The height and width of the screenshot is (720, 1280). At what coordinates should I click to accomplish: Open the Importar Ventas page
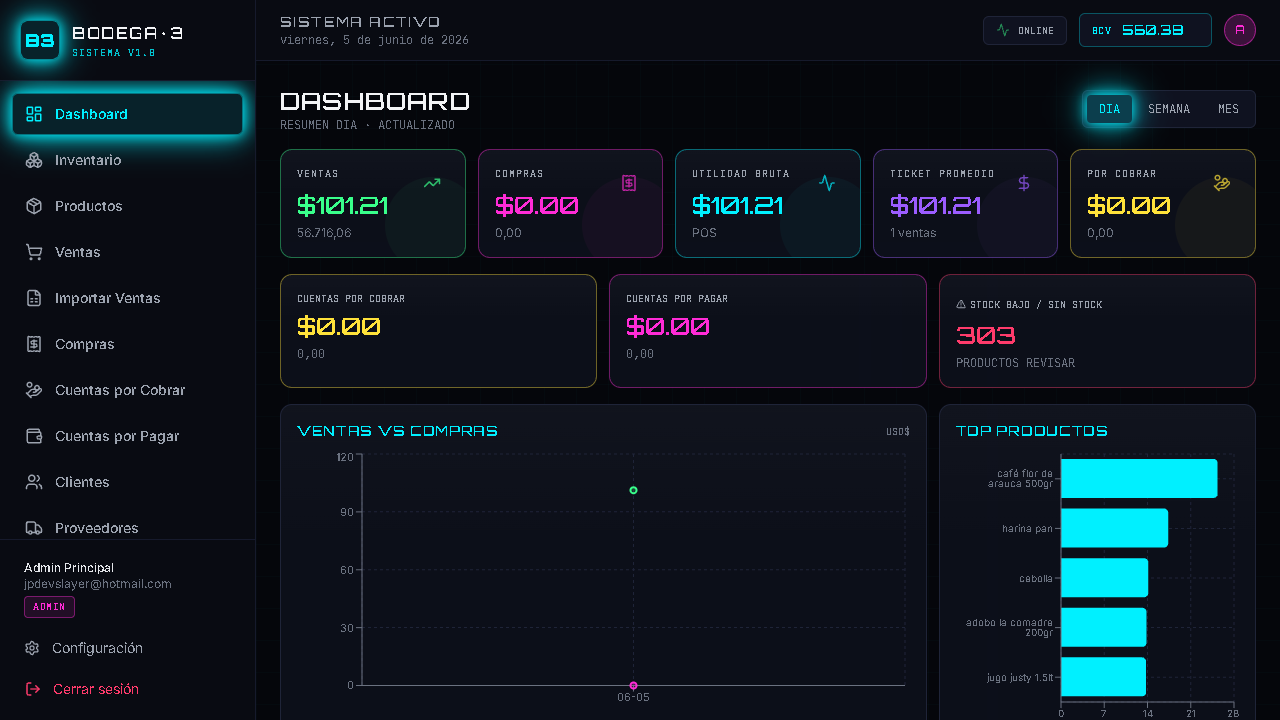click(127, 298)
